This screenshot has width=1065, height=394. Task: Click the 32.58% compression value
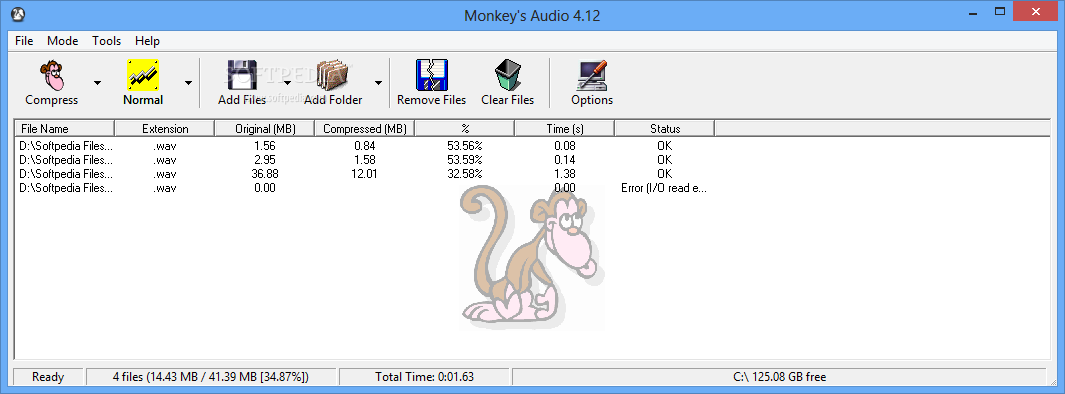[x=465, y=174]
